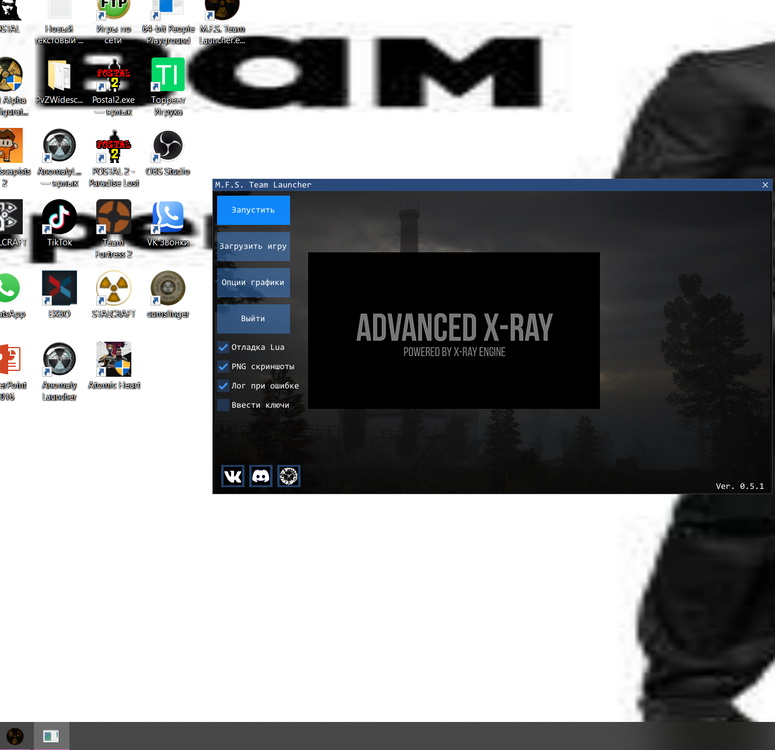Enable the Ввести ключи checkbox
Viewport: 775px width, 750px height.
tap(223, 405)
